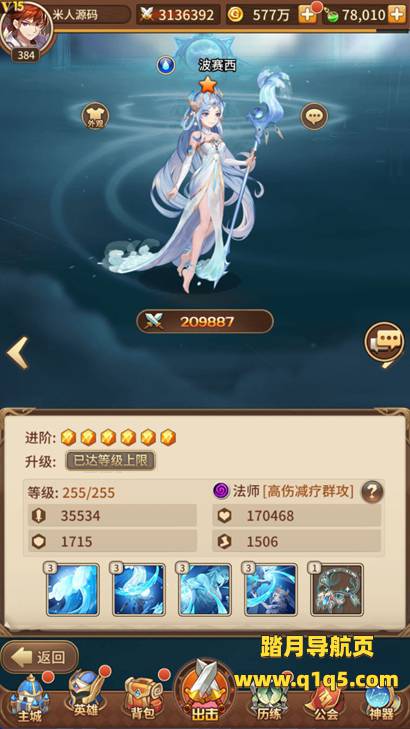Click the question mark help icon
410x729 pixels.
coord(373,491)
